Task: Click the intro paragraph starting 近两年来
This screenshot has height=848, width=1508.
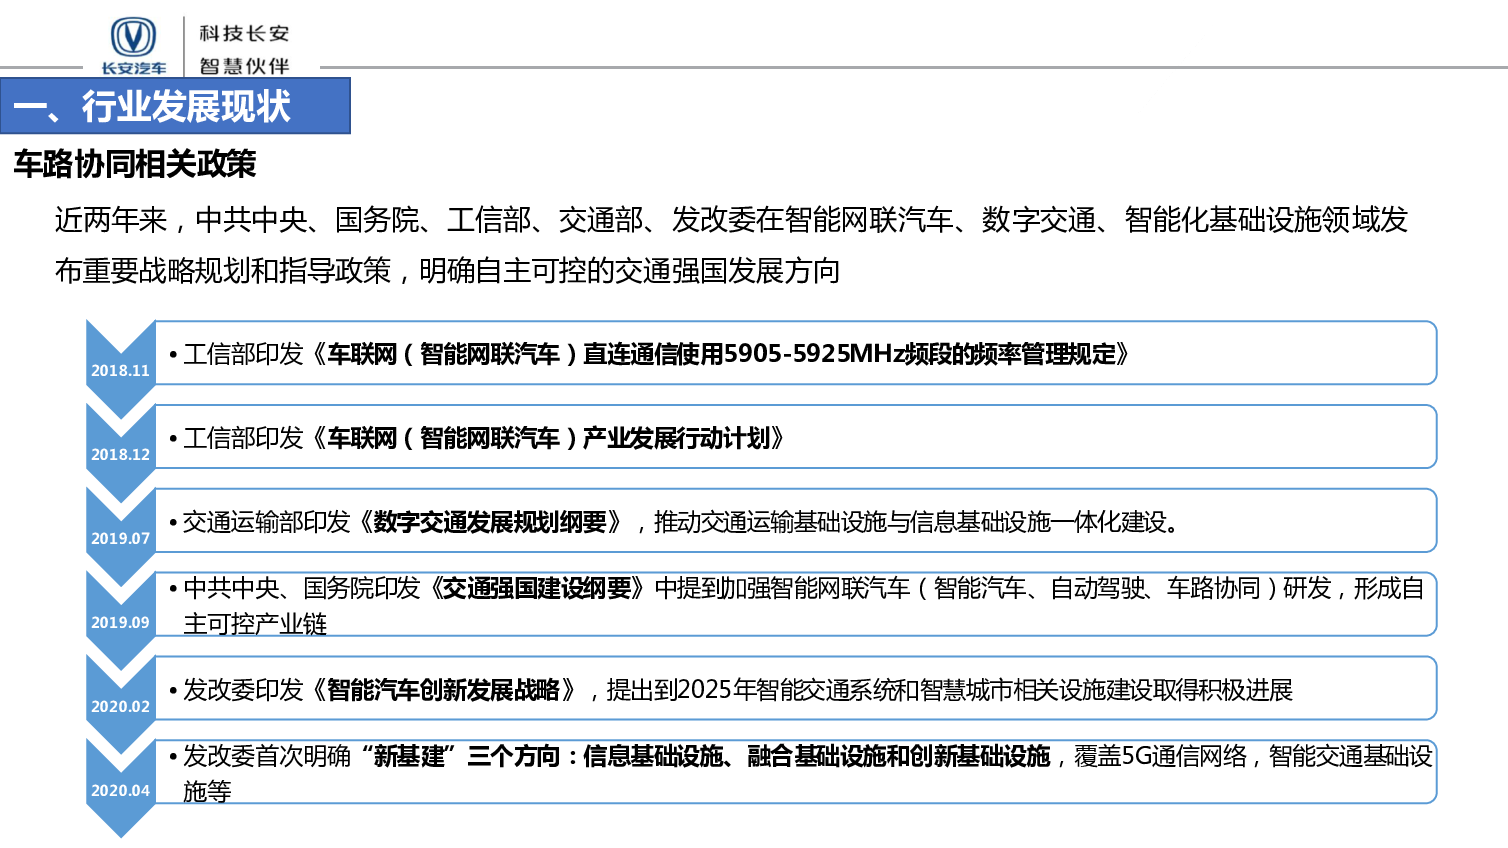Action: click(x=731, y=245)
